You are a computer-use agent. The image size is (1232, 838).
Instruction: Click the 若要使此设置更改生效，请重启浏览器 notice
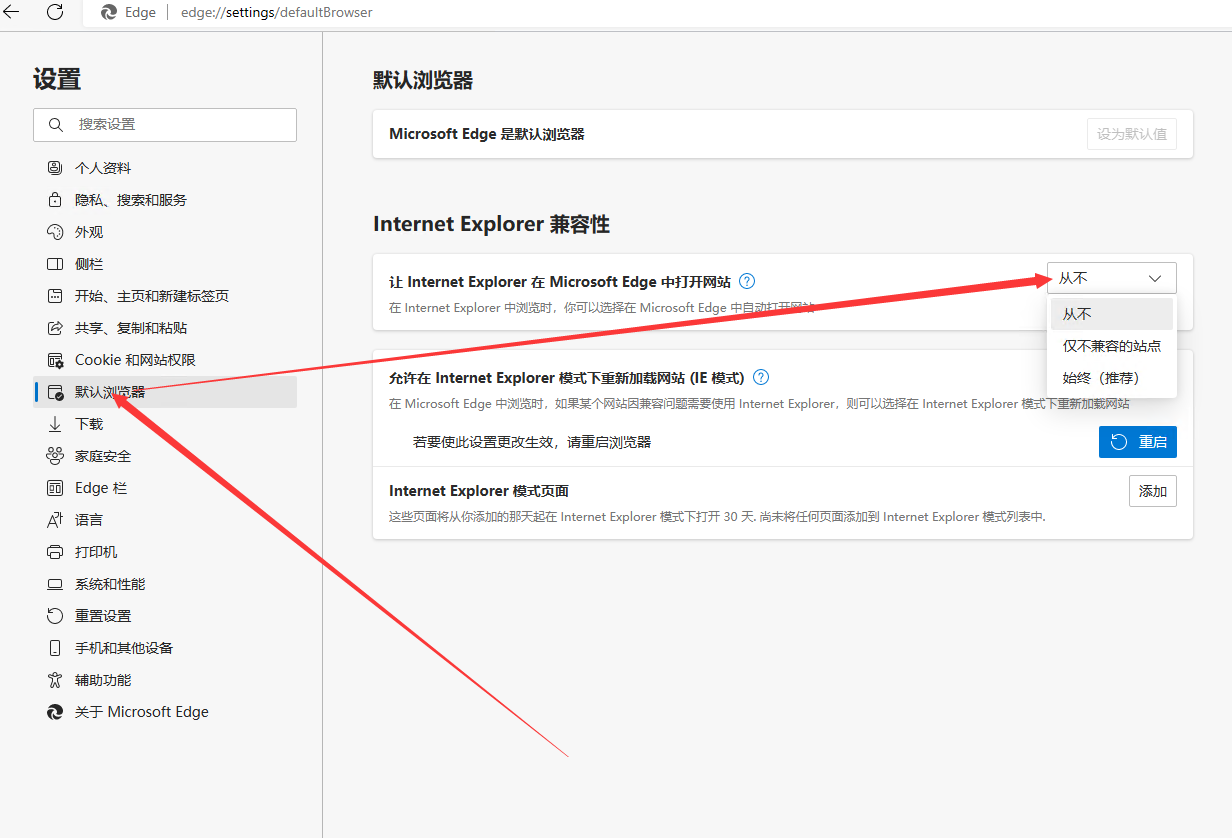click(x=532, y=442)
